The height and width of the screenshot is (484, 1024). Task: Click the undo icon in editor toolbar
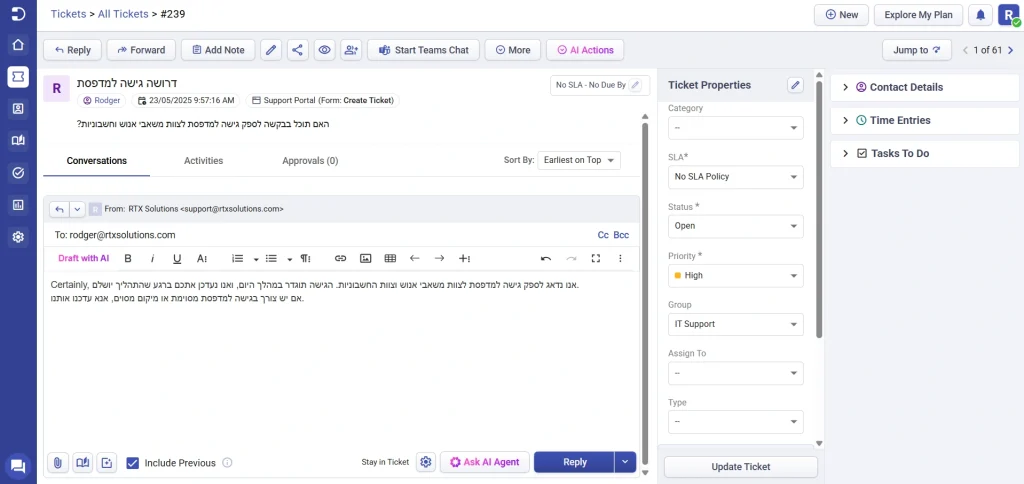click(x=546, y=259)
